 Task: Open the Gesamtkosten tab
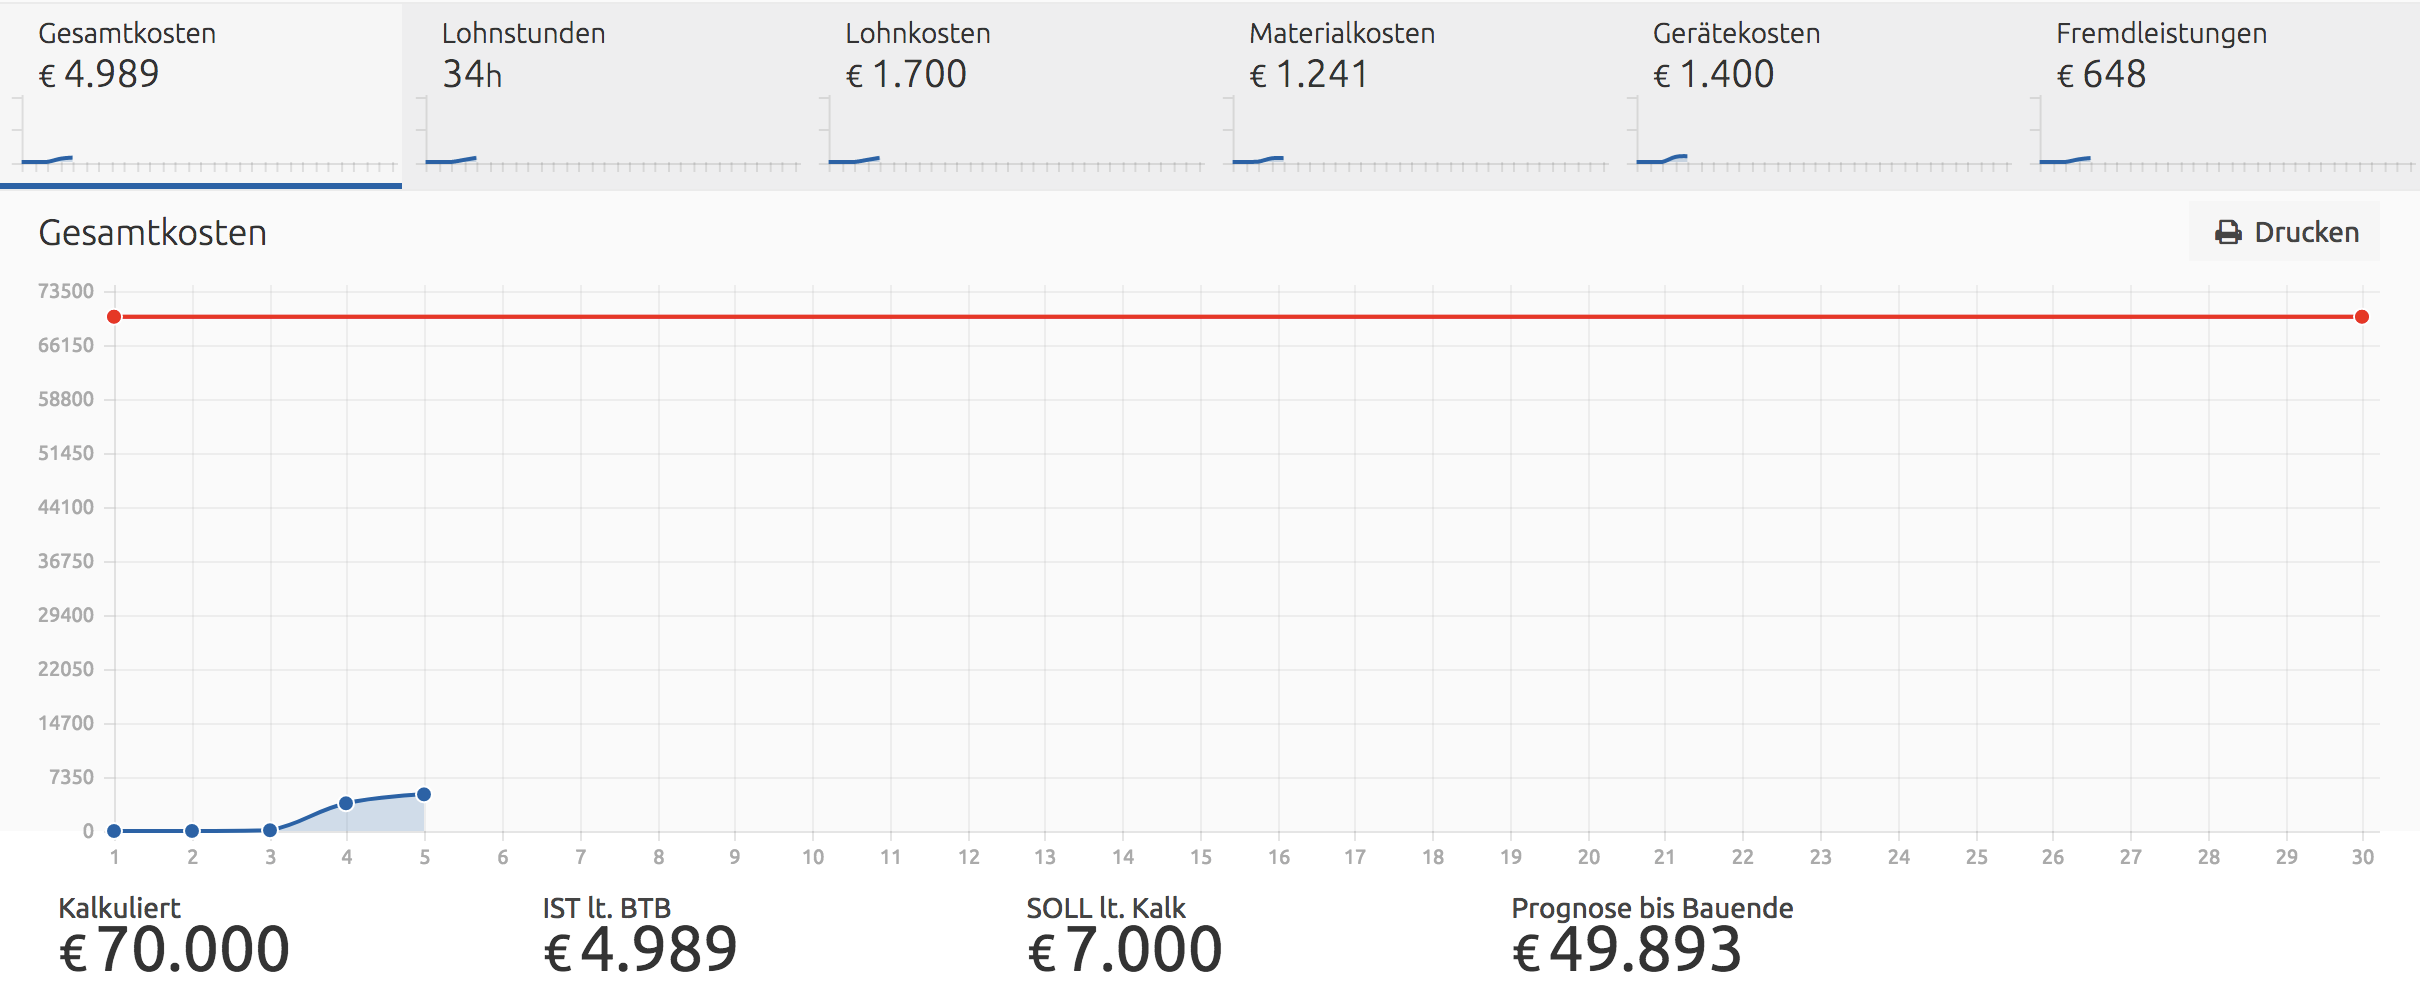tap(201, 95)
